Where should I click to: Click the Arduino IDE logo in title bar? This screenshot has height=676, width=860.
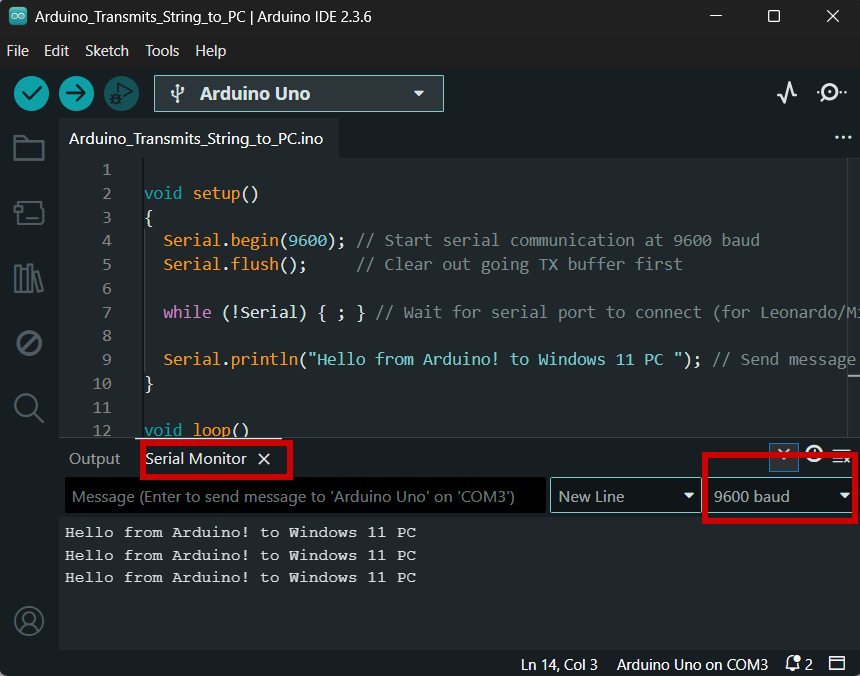18,16
